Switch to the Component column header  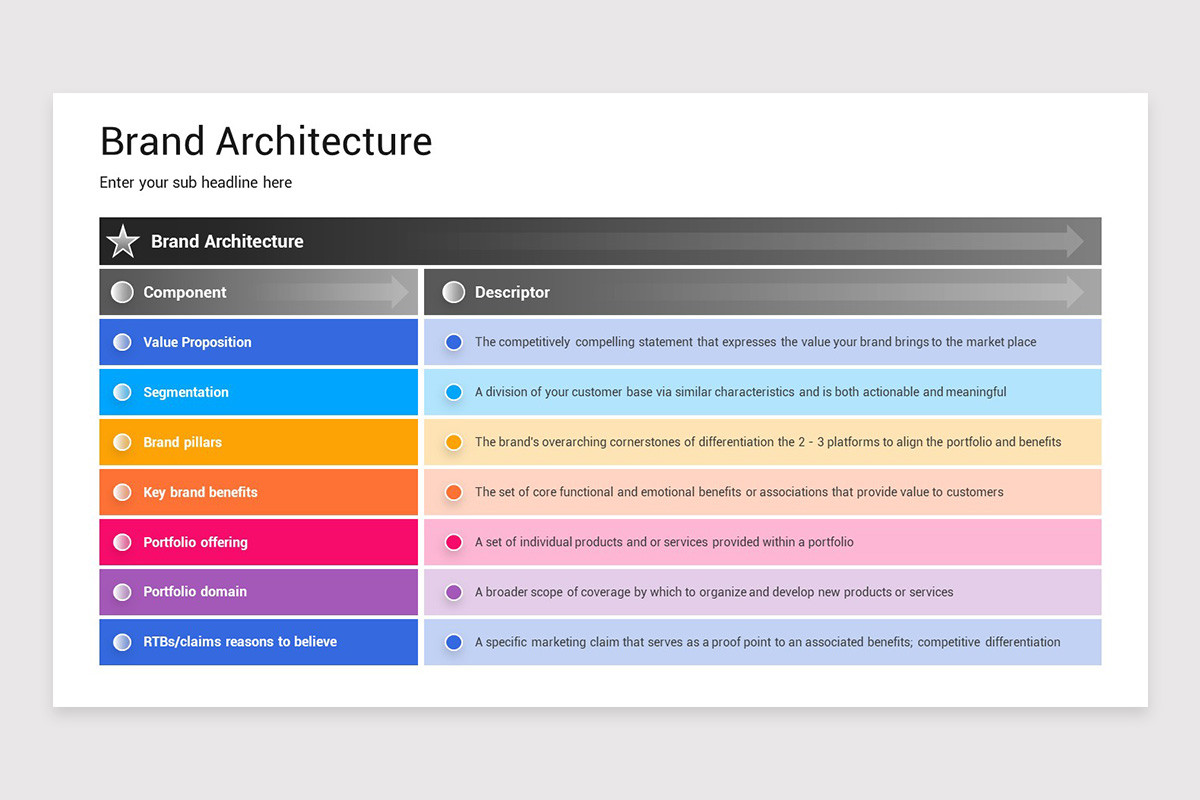pos(184,291)
